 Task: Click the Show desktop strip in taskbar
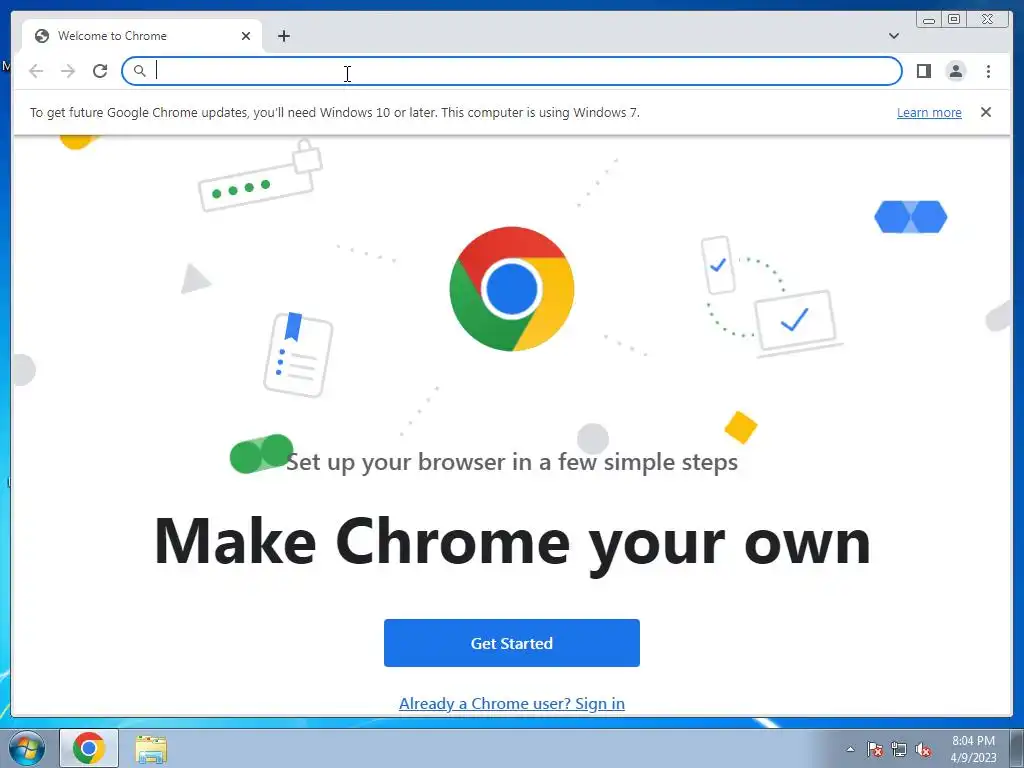point(1017,748)
